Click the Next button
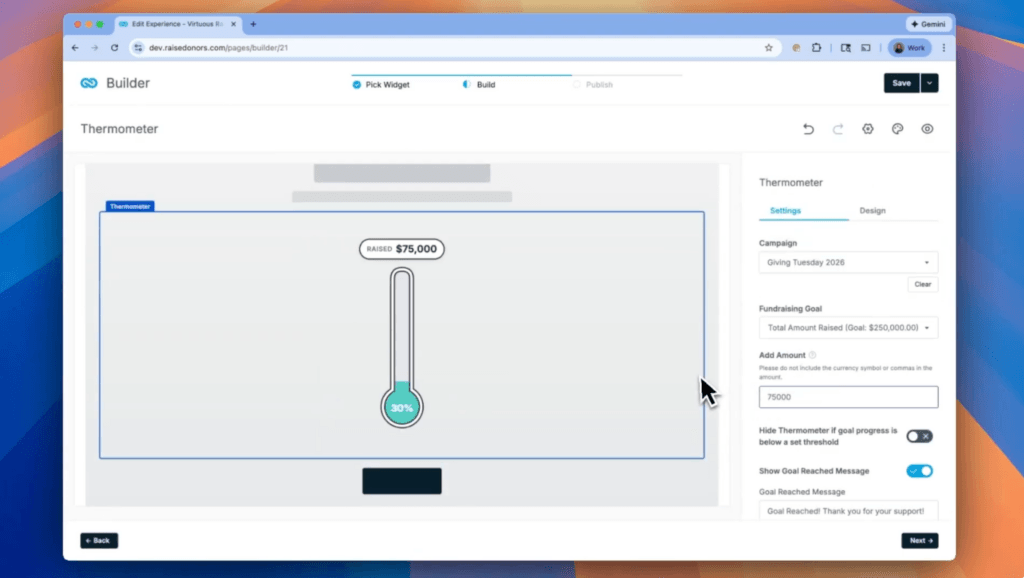 click(920, 541)
